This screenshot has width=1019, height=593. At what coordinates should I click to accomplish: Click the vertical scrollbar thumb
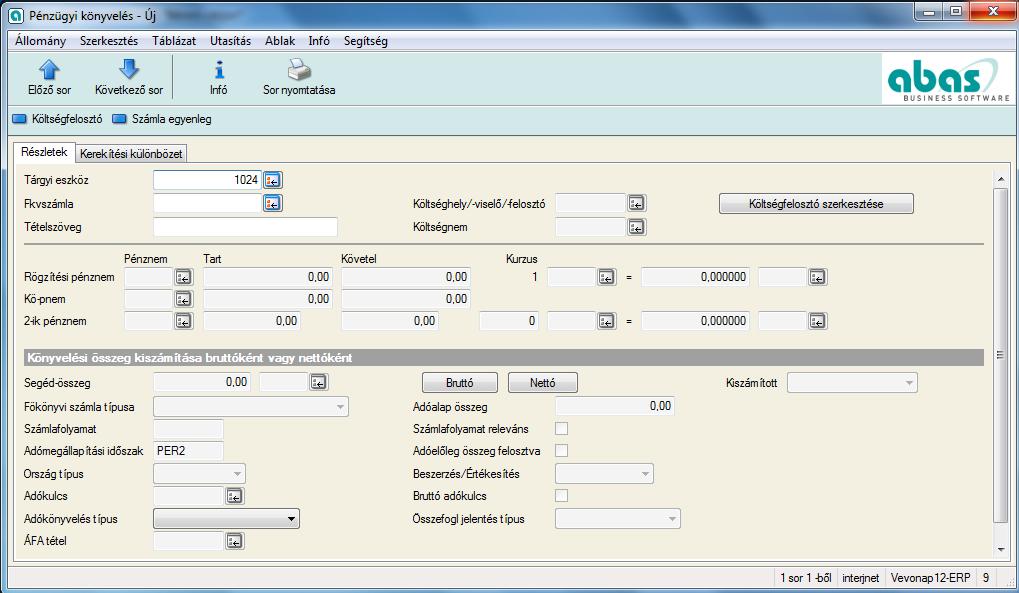(x=1000, y=354)
